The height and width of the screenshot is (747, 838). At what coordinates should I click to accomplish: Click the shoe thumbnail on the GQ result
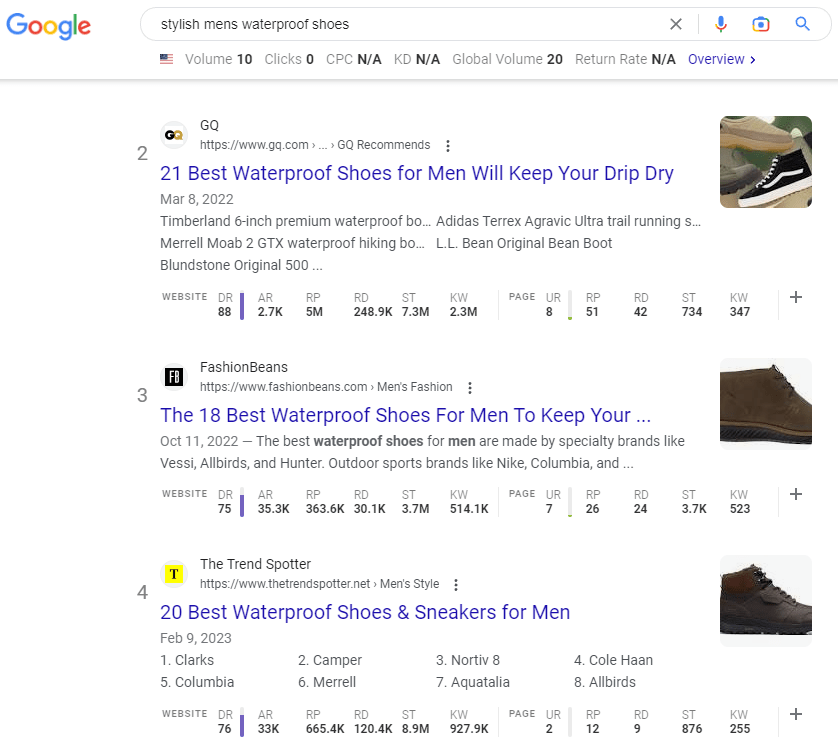click(765, 161)
